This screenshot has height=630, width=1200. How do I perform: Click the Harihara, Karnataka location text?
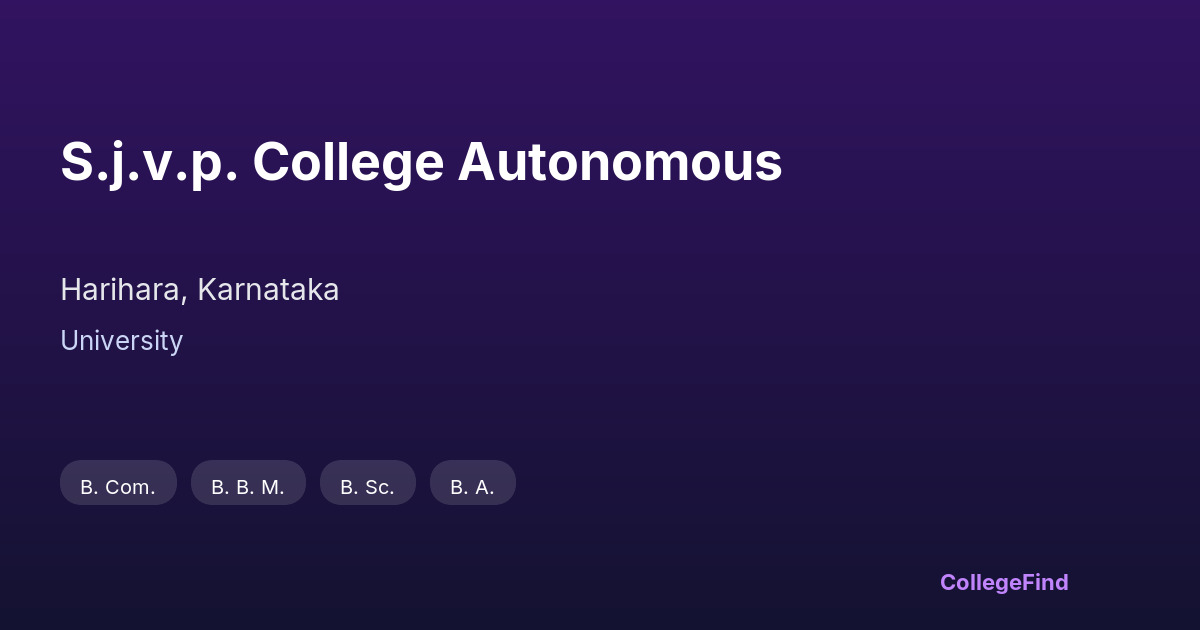pos(199,290)
